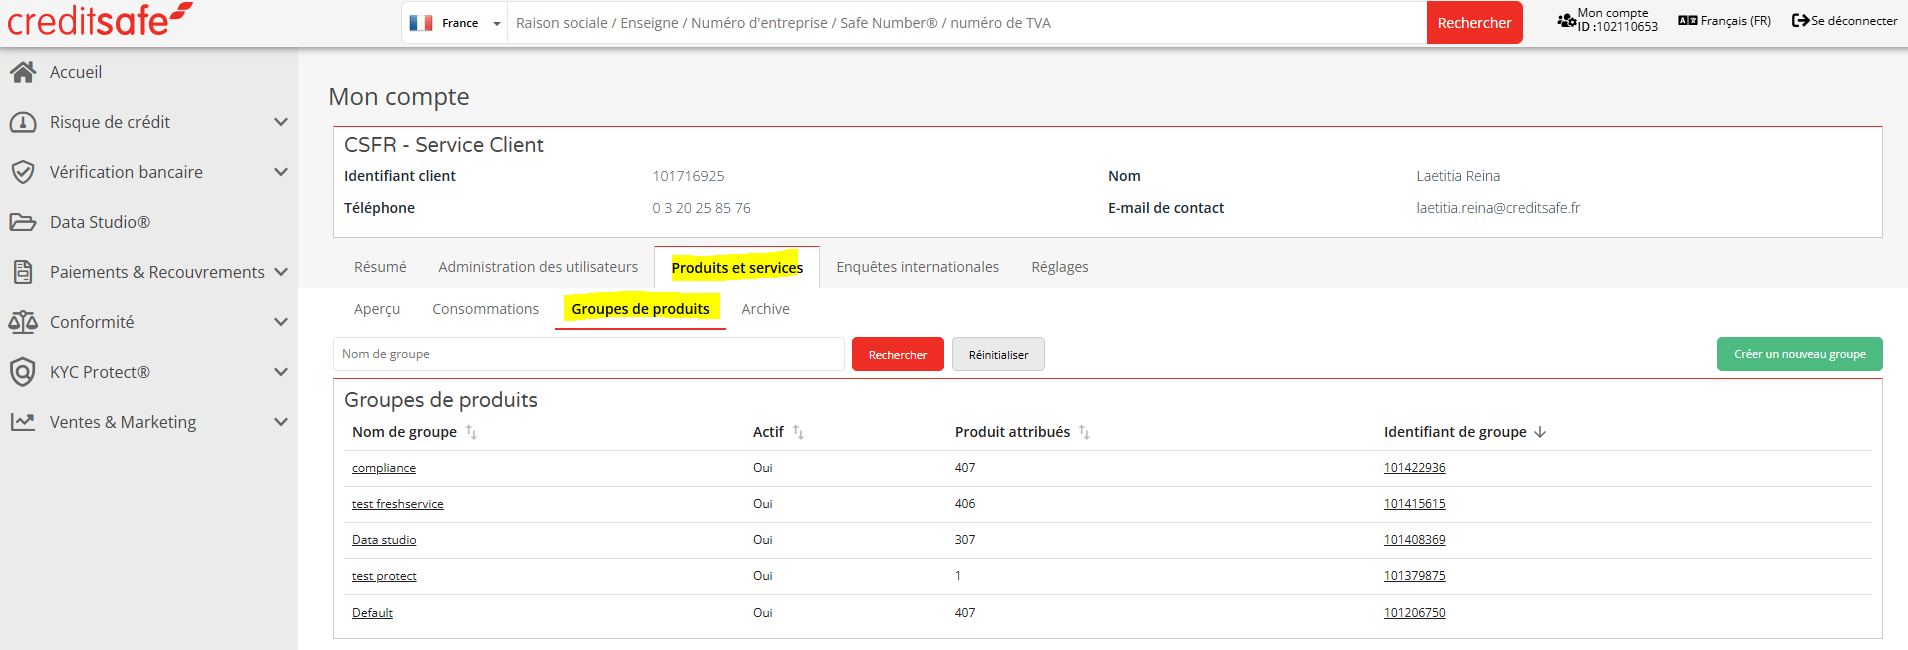The width and height of the screenshot is (1908, 650).
Task: Open the Résumé tab
Action: click(380, 267)
